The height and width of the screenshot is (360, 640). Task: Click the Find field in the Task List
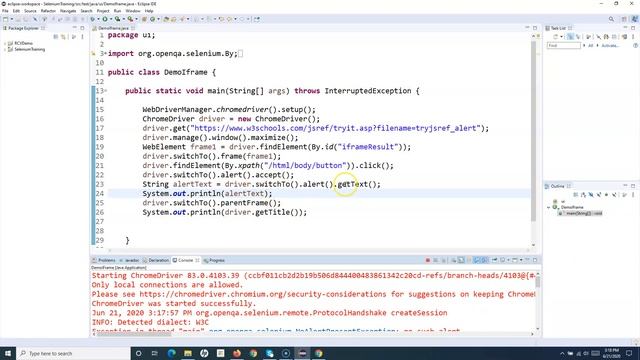(x=564, y=46)
